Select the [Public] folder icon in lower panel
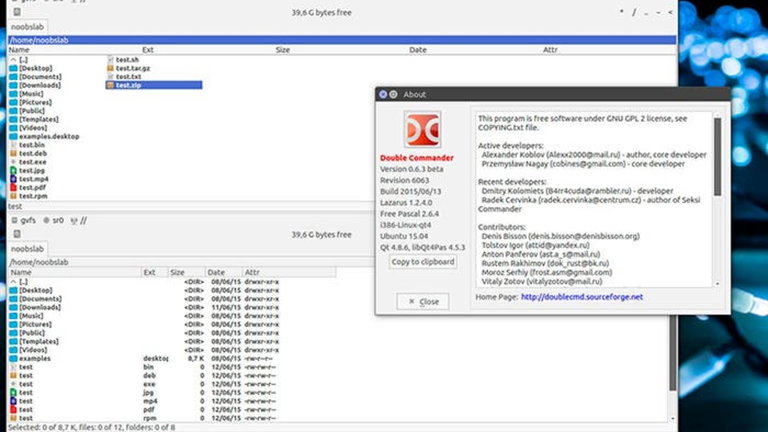 pos(13,333)
